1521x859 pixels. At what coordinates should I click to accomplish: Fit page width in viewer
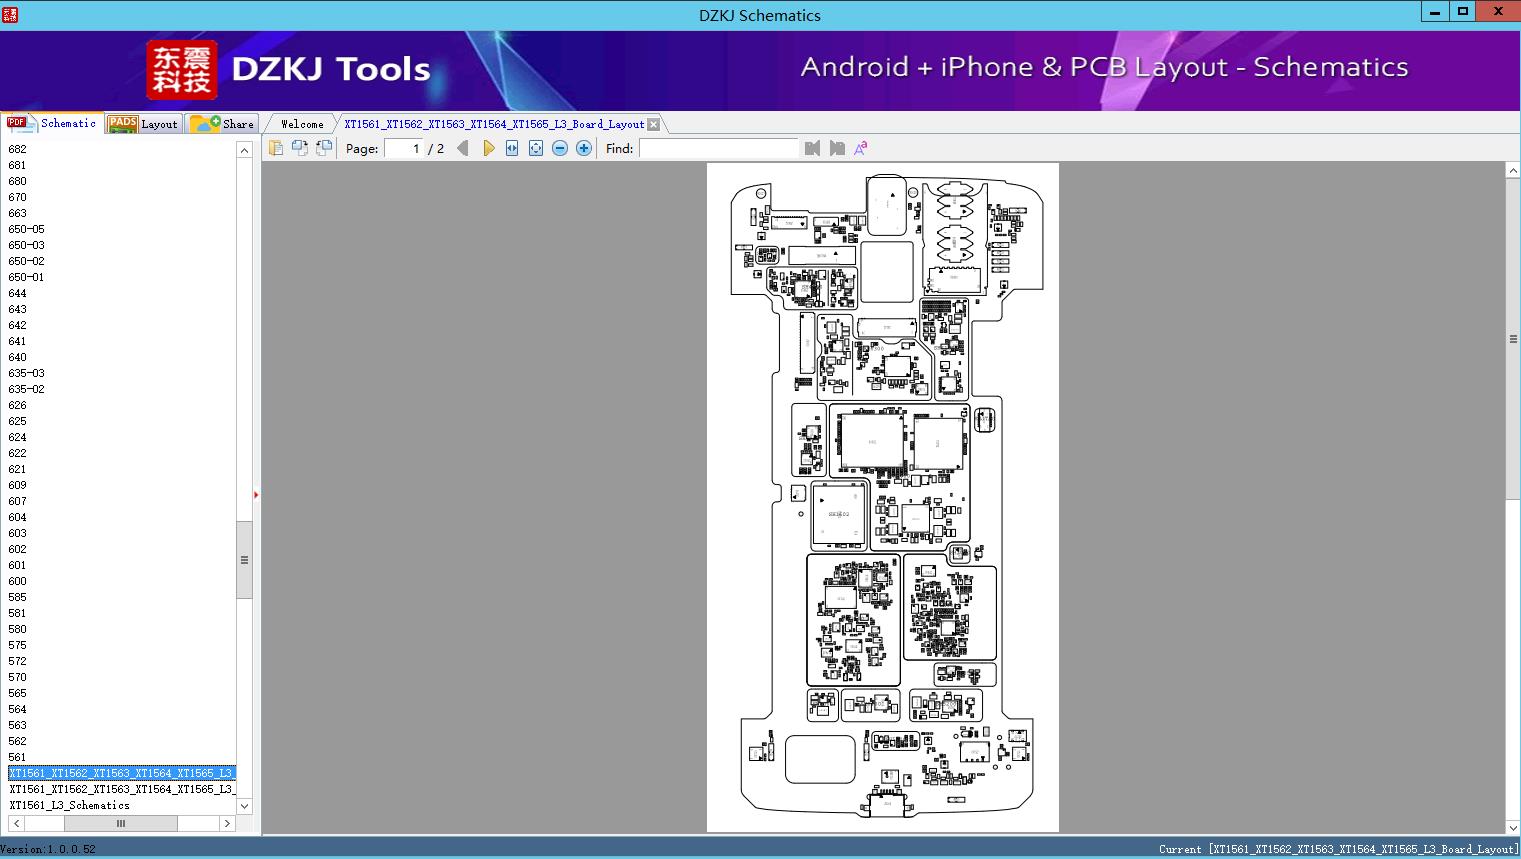tap(512, 148)
